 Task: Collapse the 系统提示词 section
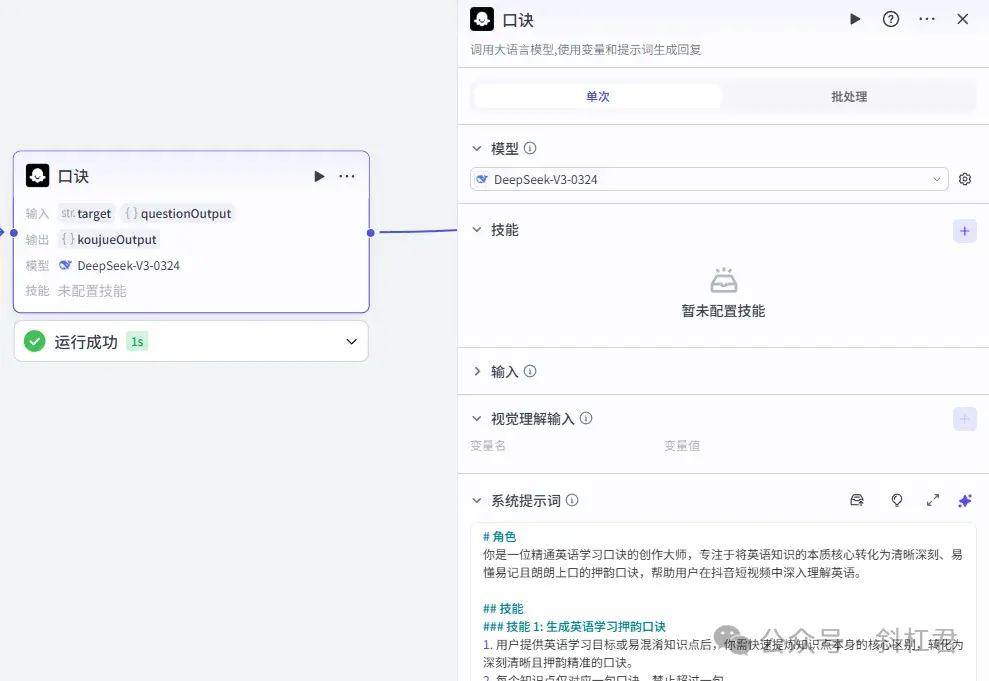click(x=477, y=500)
